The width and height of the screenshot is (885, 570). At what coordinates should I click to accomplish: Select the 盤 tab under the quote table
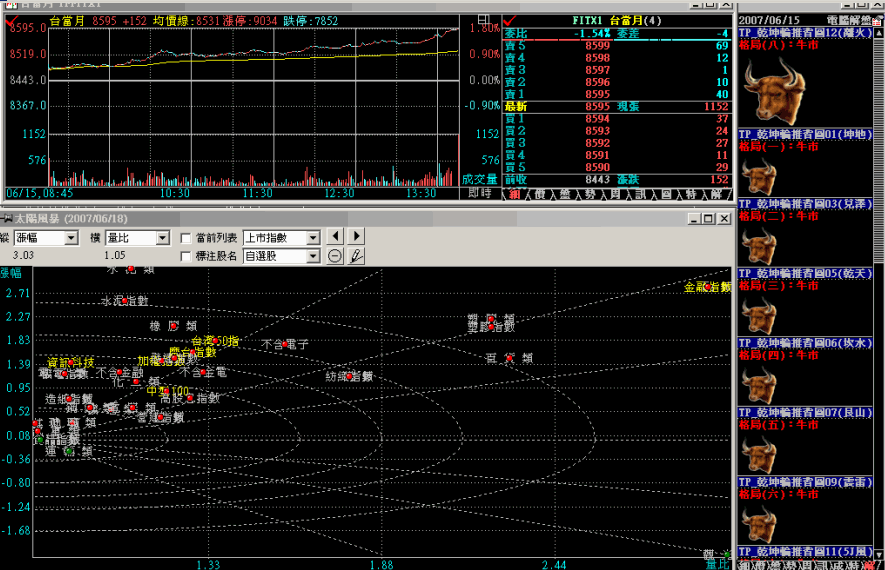[x=565, y=194]
